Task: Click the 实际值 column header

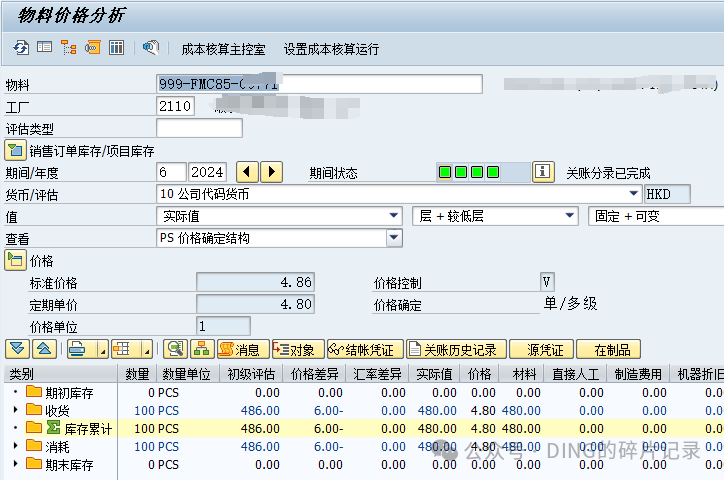Action: point(434,374)
